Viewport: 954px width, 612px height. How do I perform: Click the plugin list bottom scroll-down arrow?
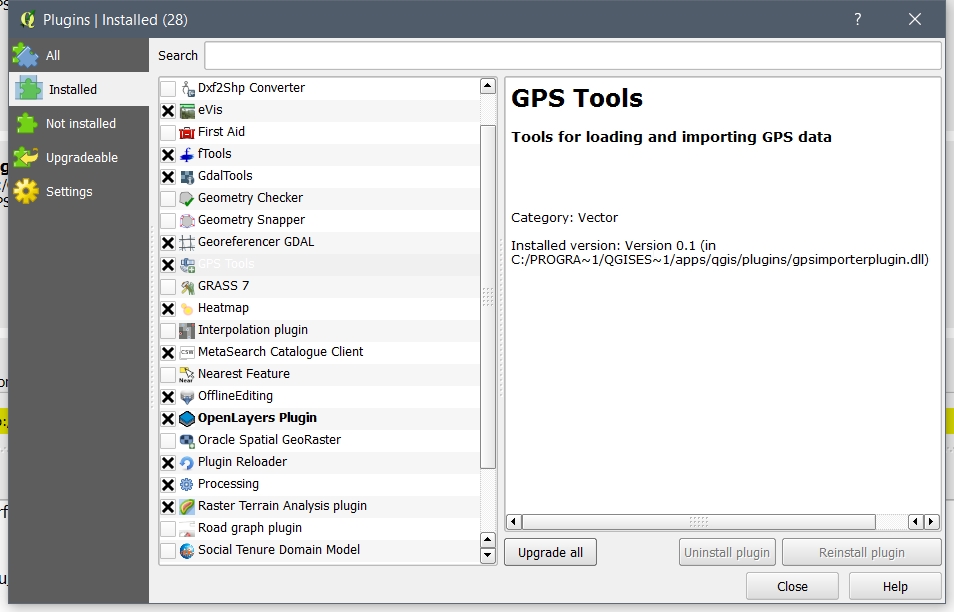(488, 555)
